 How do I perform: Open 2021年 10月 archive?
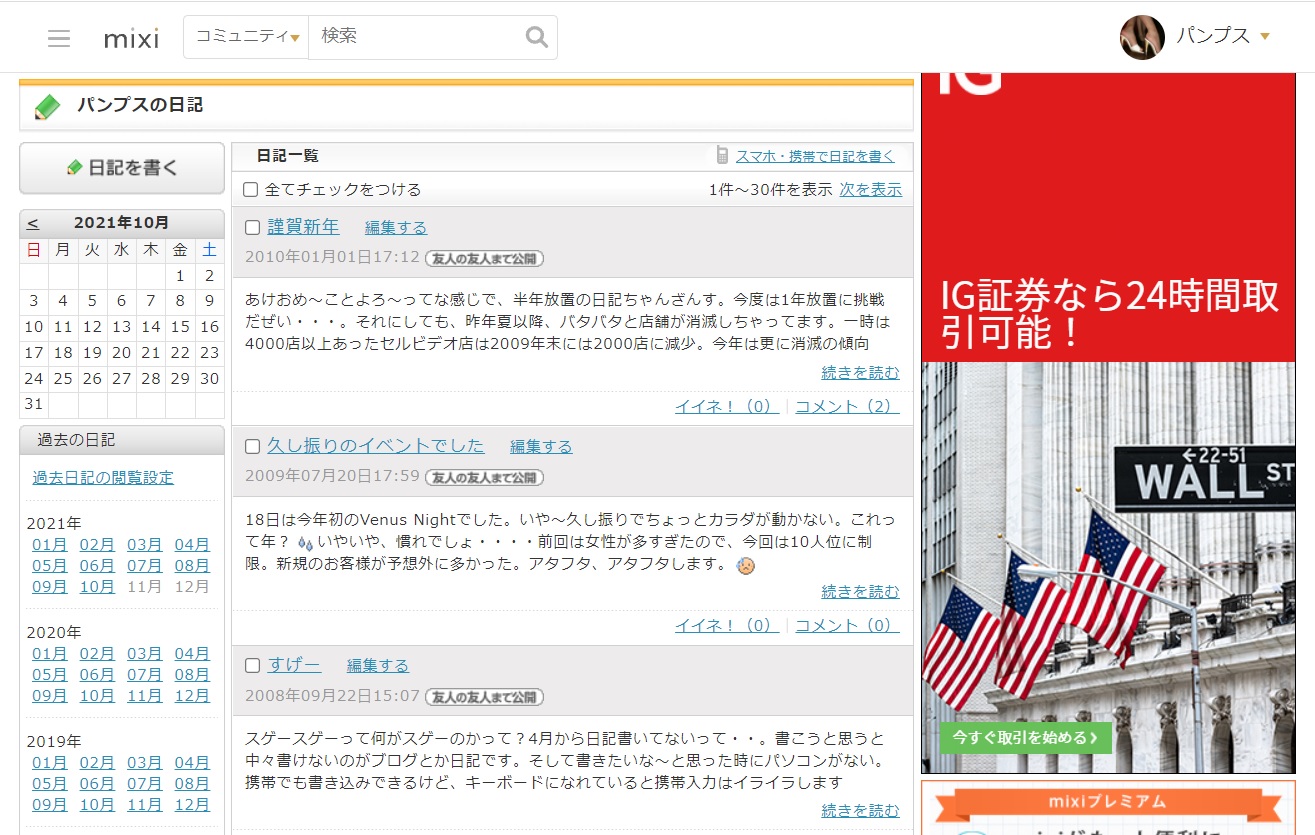(x=97, y=587)
